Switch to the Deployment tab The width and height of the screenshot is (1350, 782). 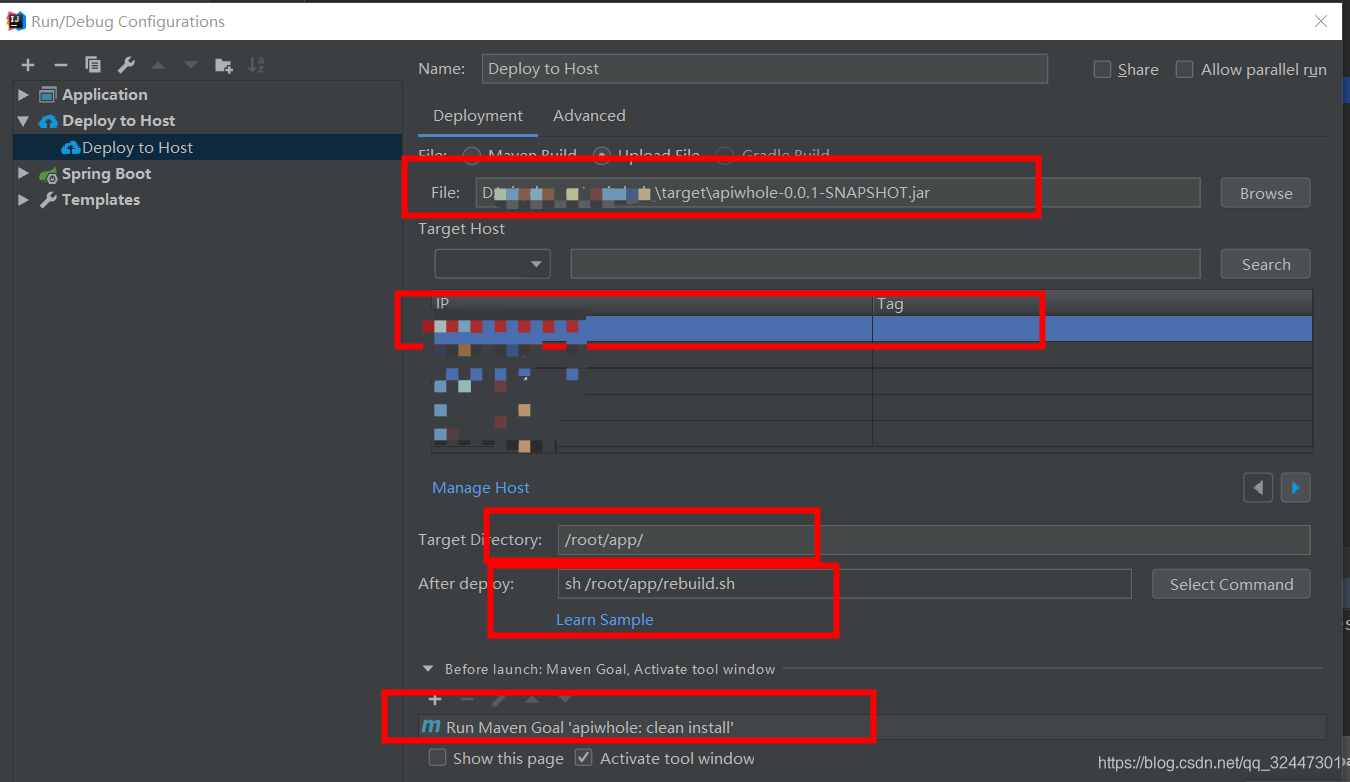[x=478, y=116]
